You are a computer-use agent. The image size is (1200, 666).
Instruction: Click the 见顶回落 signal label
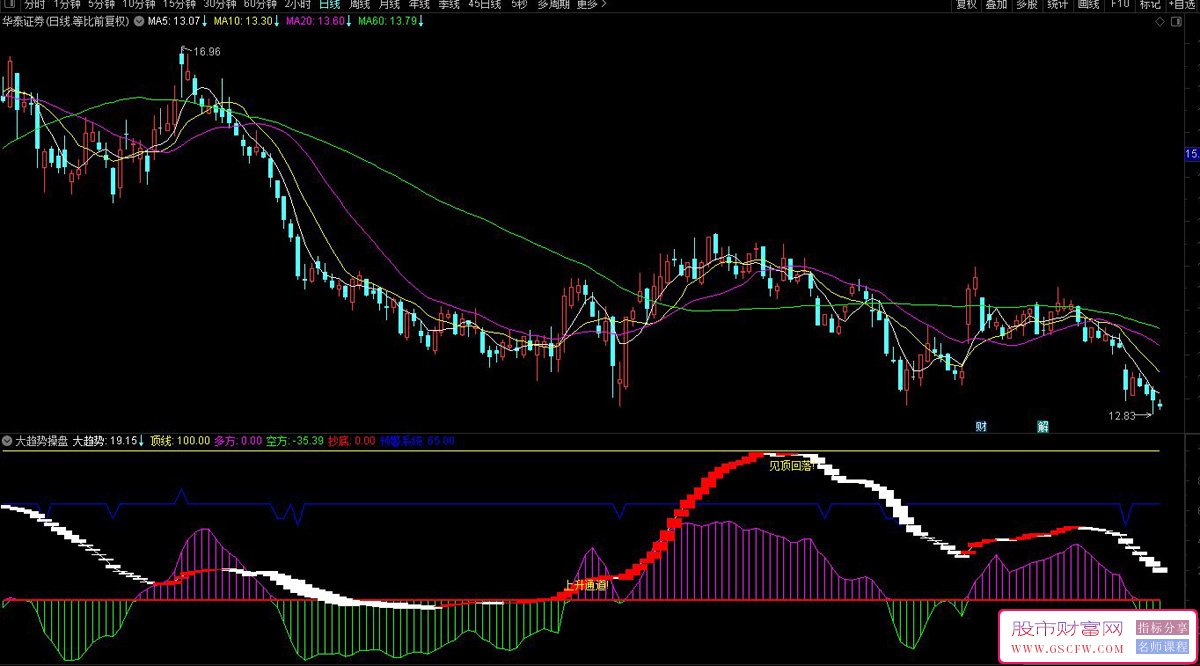[x=790, y=465]
